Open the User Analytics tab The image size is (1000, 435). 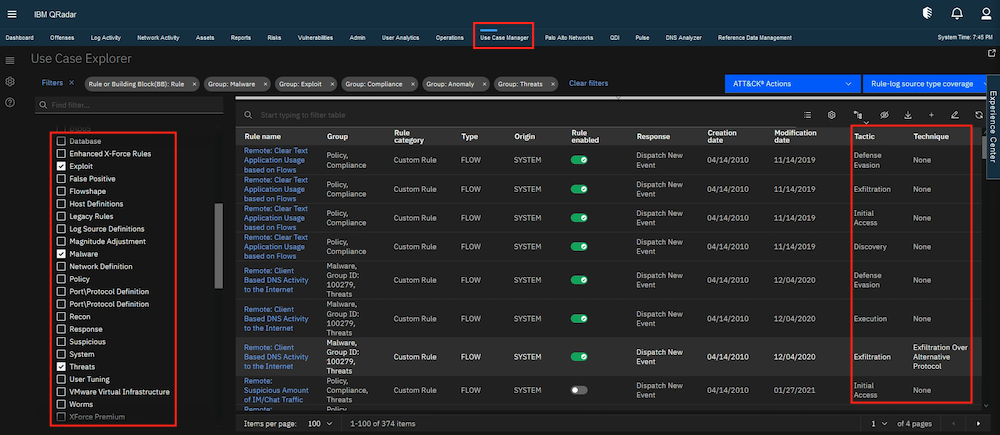(x=400, y=38)
